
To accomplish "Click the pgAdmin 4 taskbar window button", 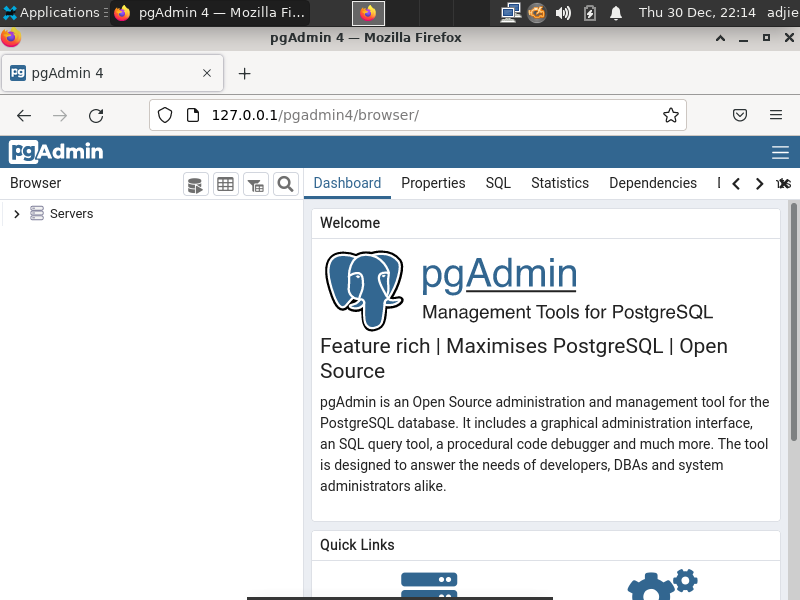I will pos(210,13).
